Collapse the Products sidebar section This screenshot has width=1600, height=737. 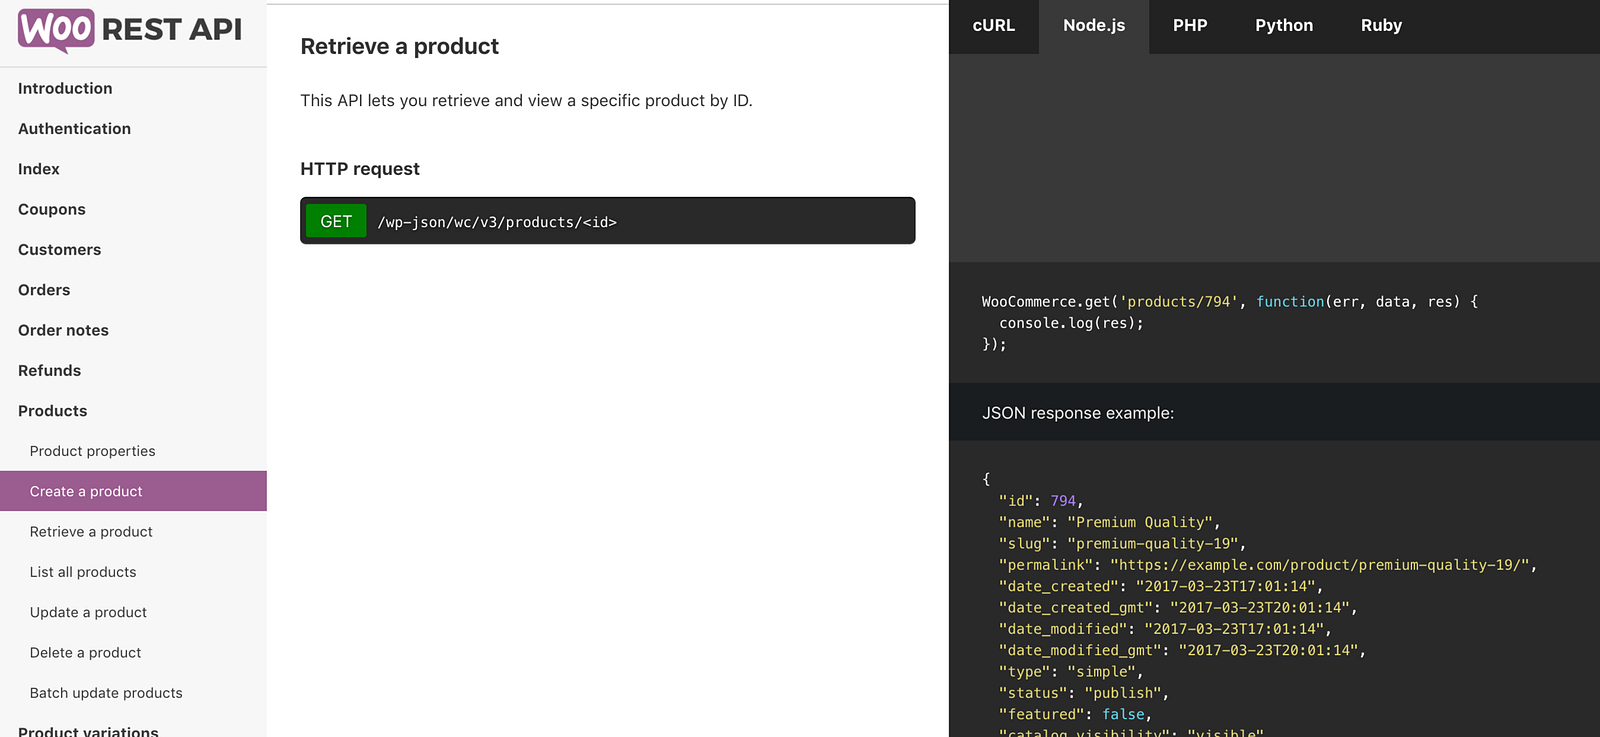(x=53, y=411)
